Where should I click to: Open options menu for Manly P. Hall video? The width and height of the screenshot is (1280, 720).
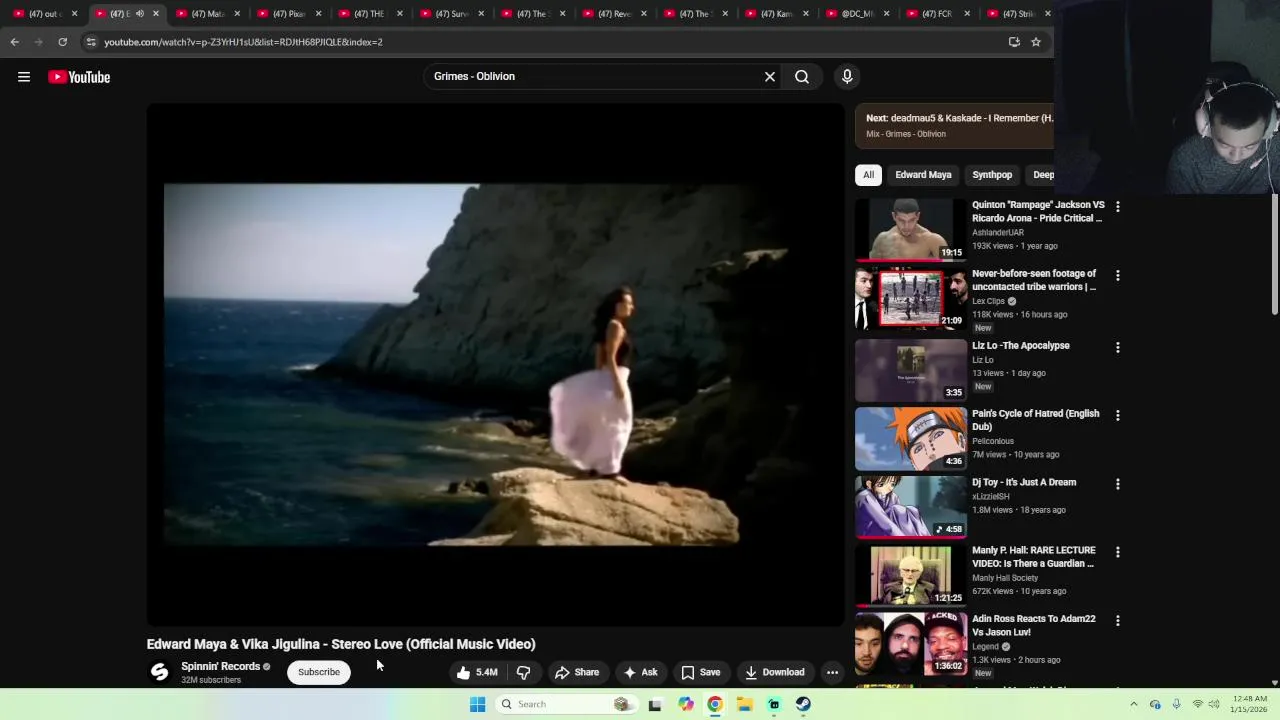[x=1118, y=552]
